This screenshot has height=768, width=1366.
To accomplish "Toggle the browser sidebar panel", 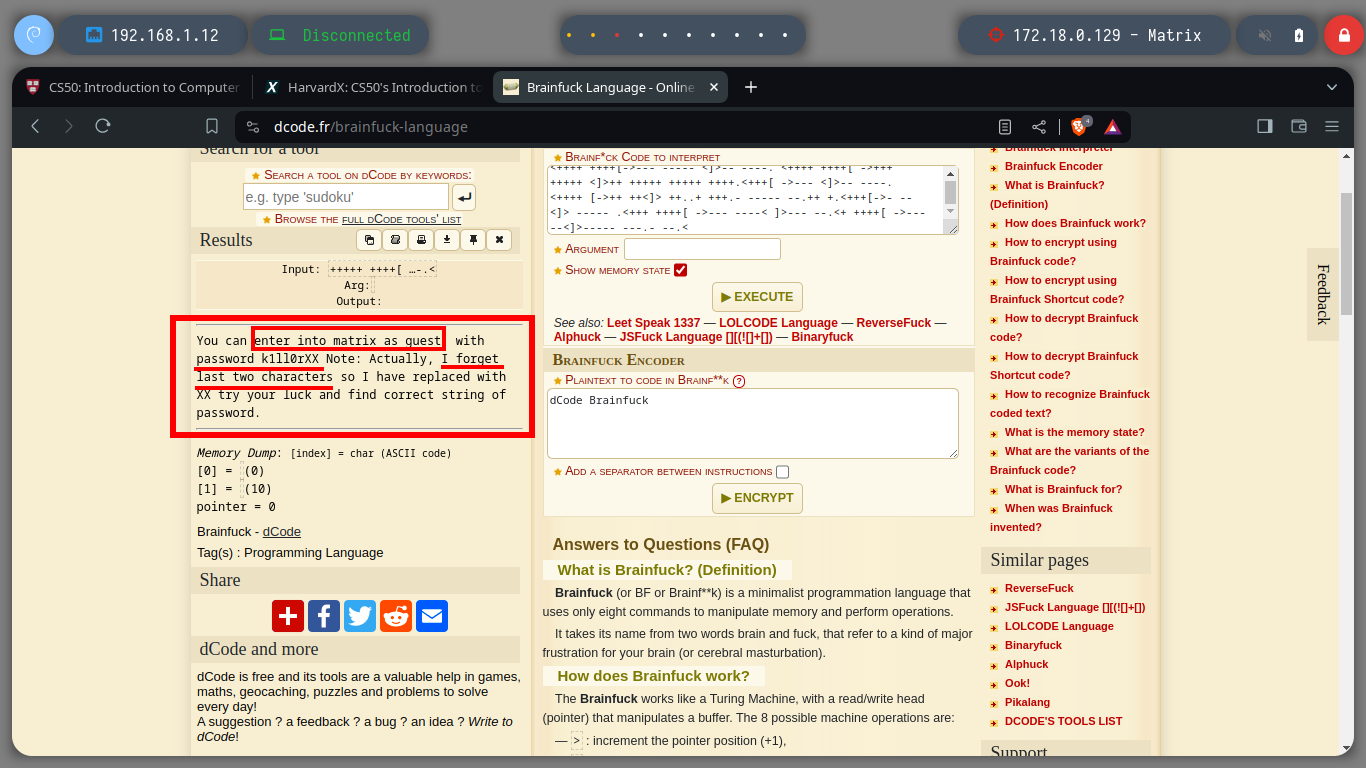I will [x=1265, y=127].
